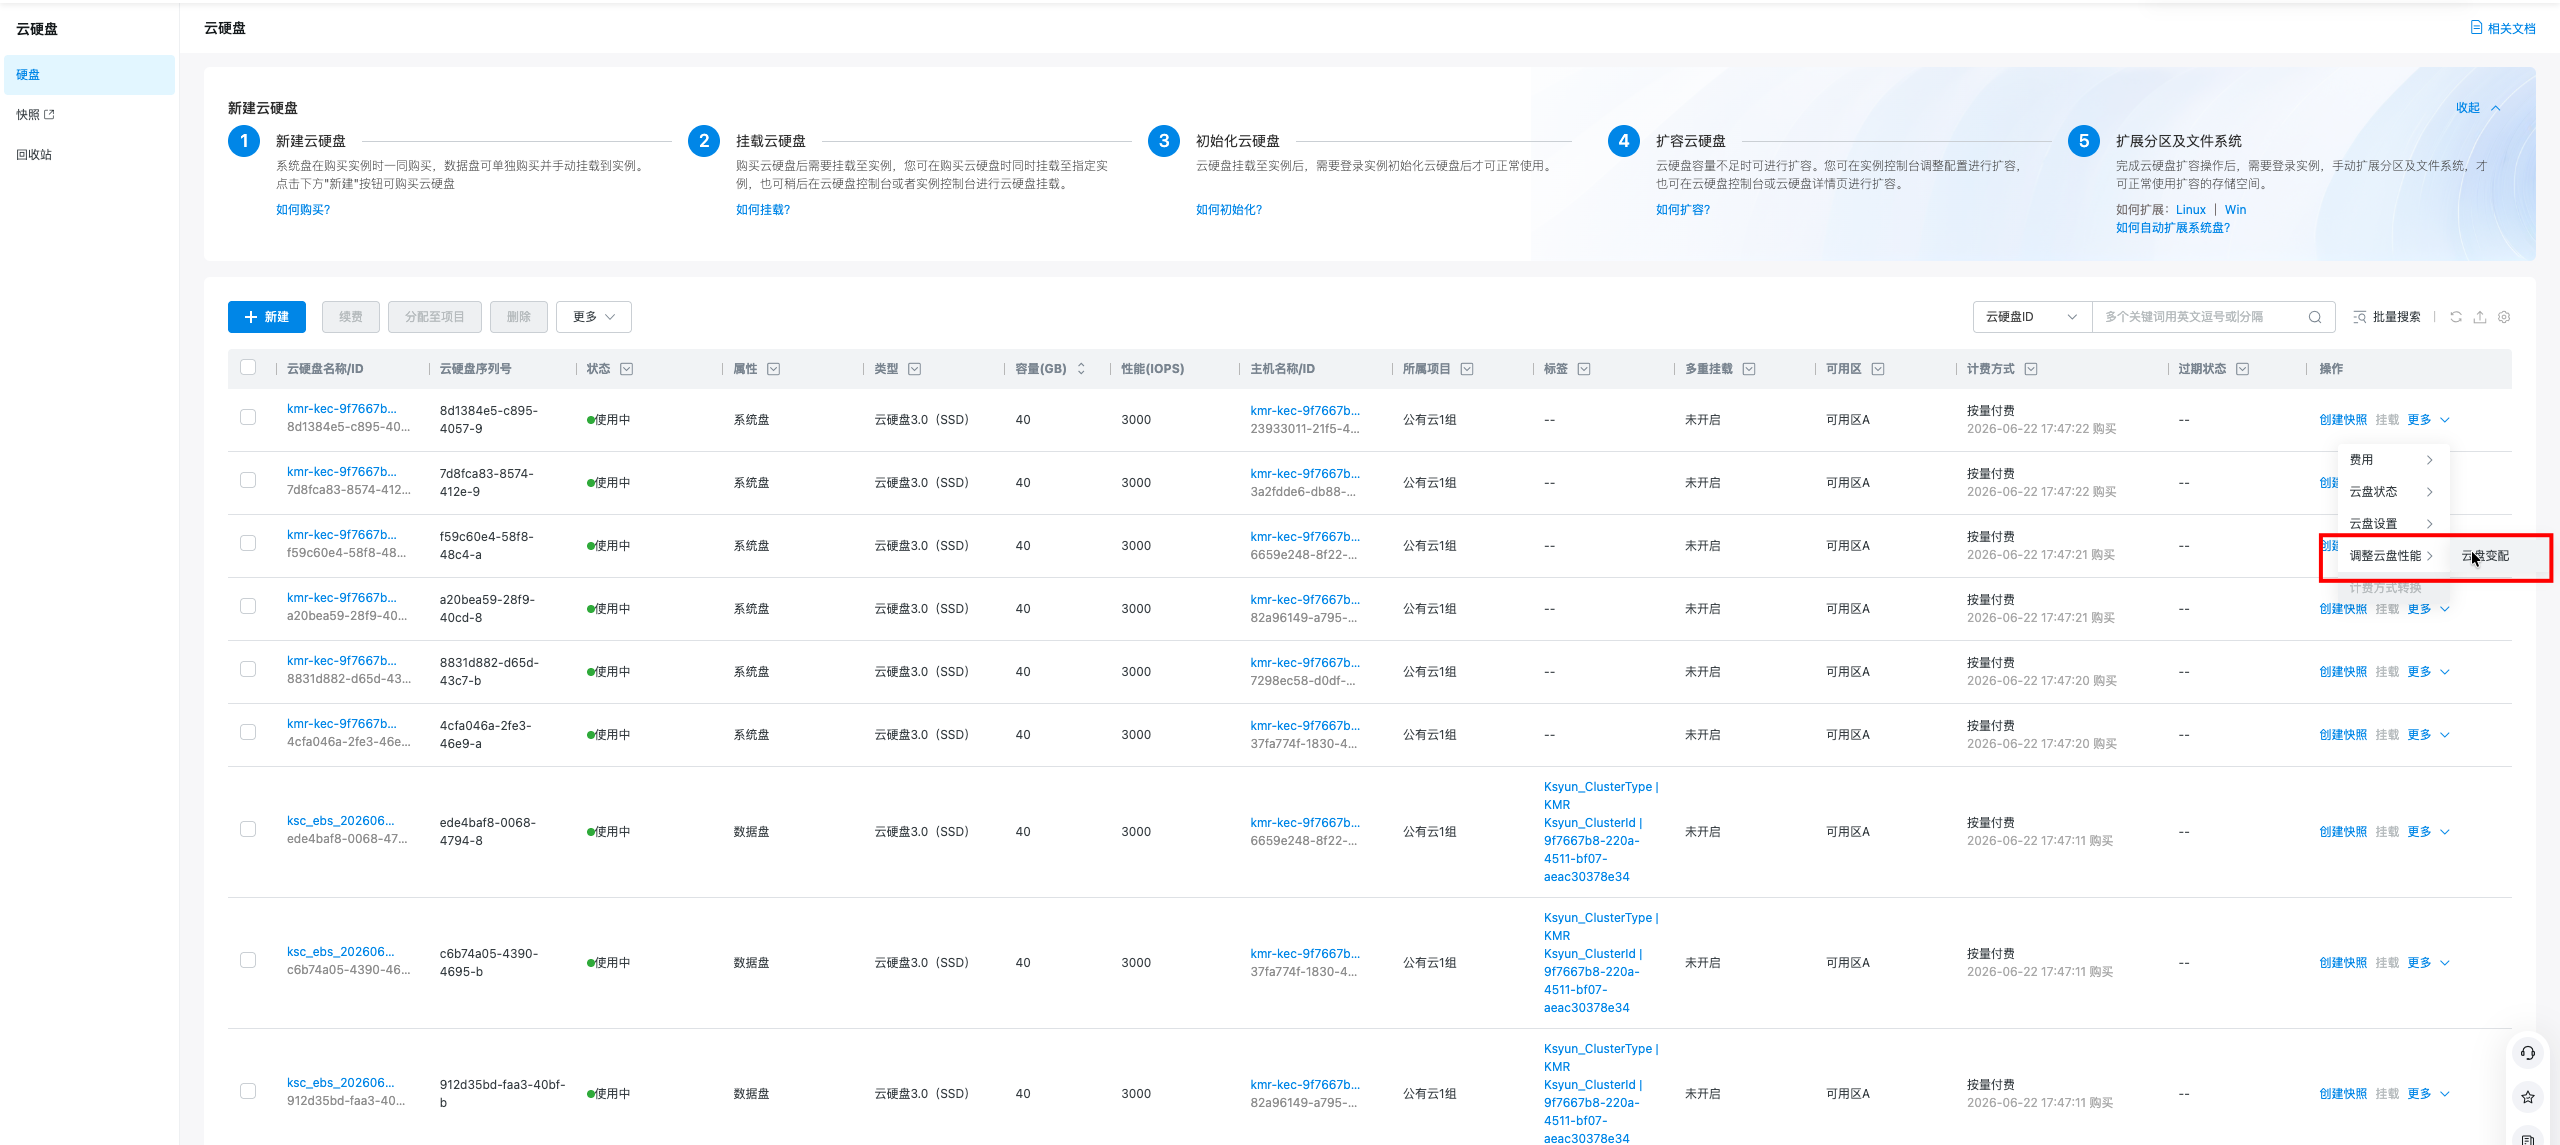Click the star favorite floating icon

(x=2528, y=1097)
